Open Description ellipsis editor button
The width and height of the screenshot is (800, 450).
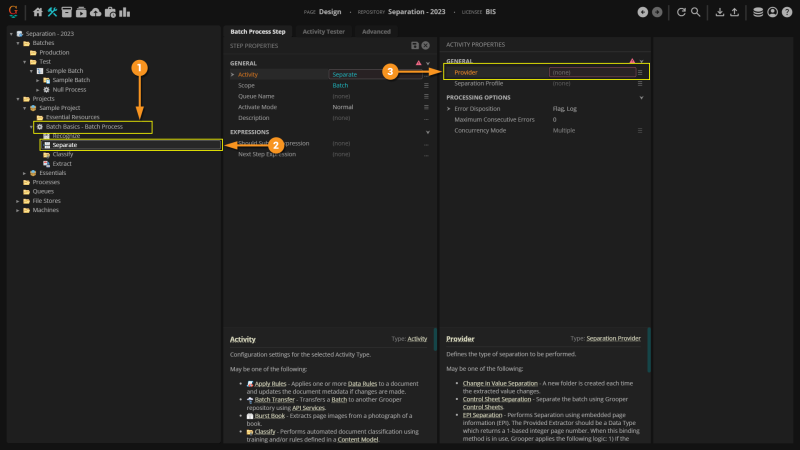point(426,118)
